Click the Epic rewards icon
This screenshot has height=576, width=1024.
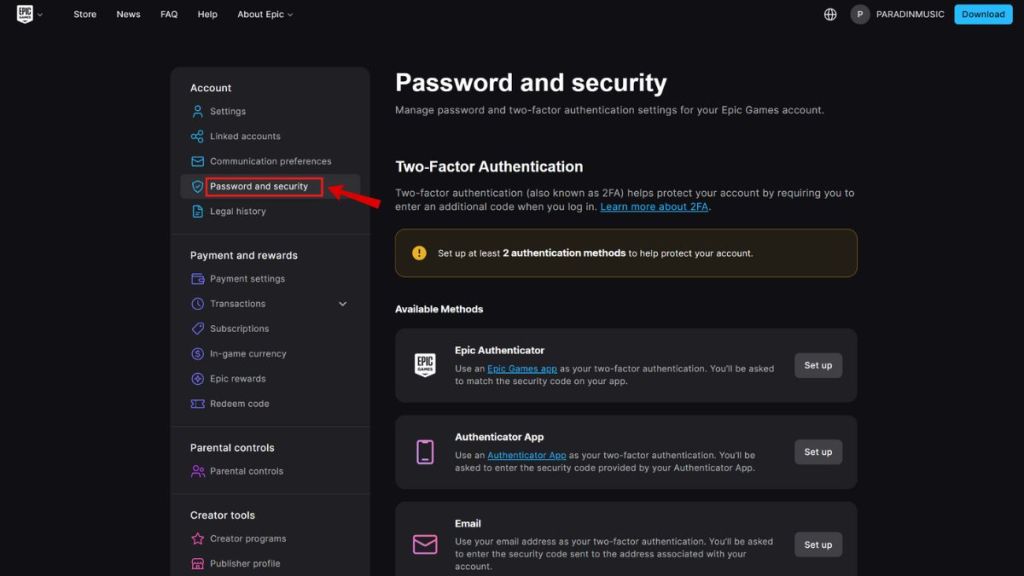(x=196, y=378)
